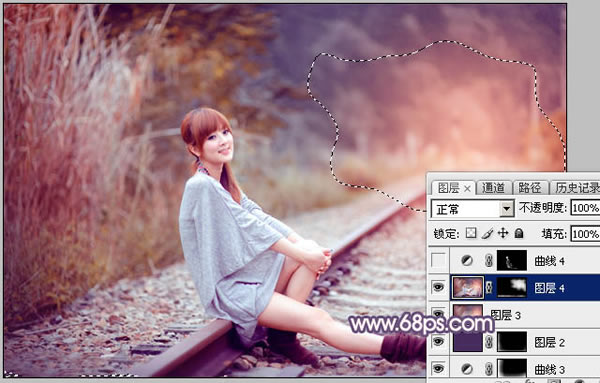Click the lock image pixels brush icon
The width and height of the screenshot is (600, 383).
487,233
